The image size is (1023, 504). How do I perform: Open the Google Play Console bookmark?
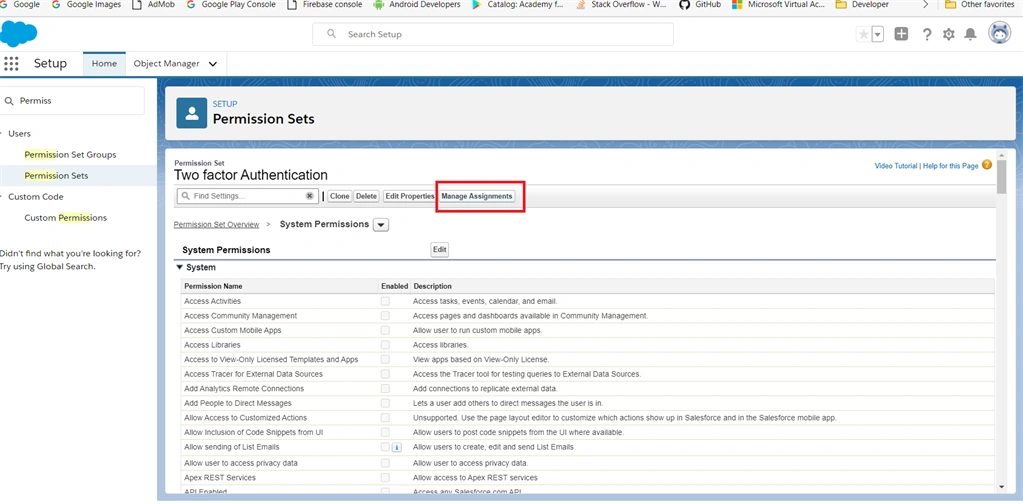coord(231,5)
